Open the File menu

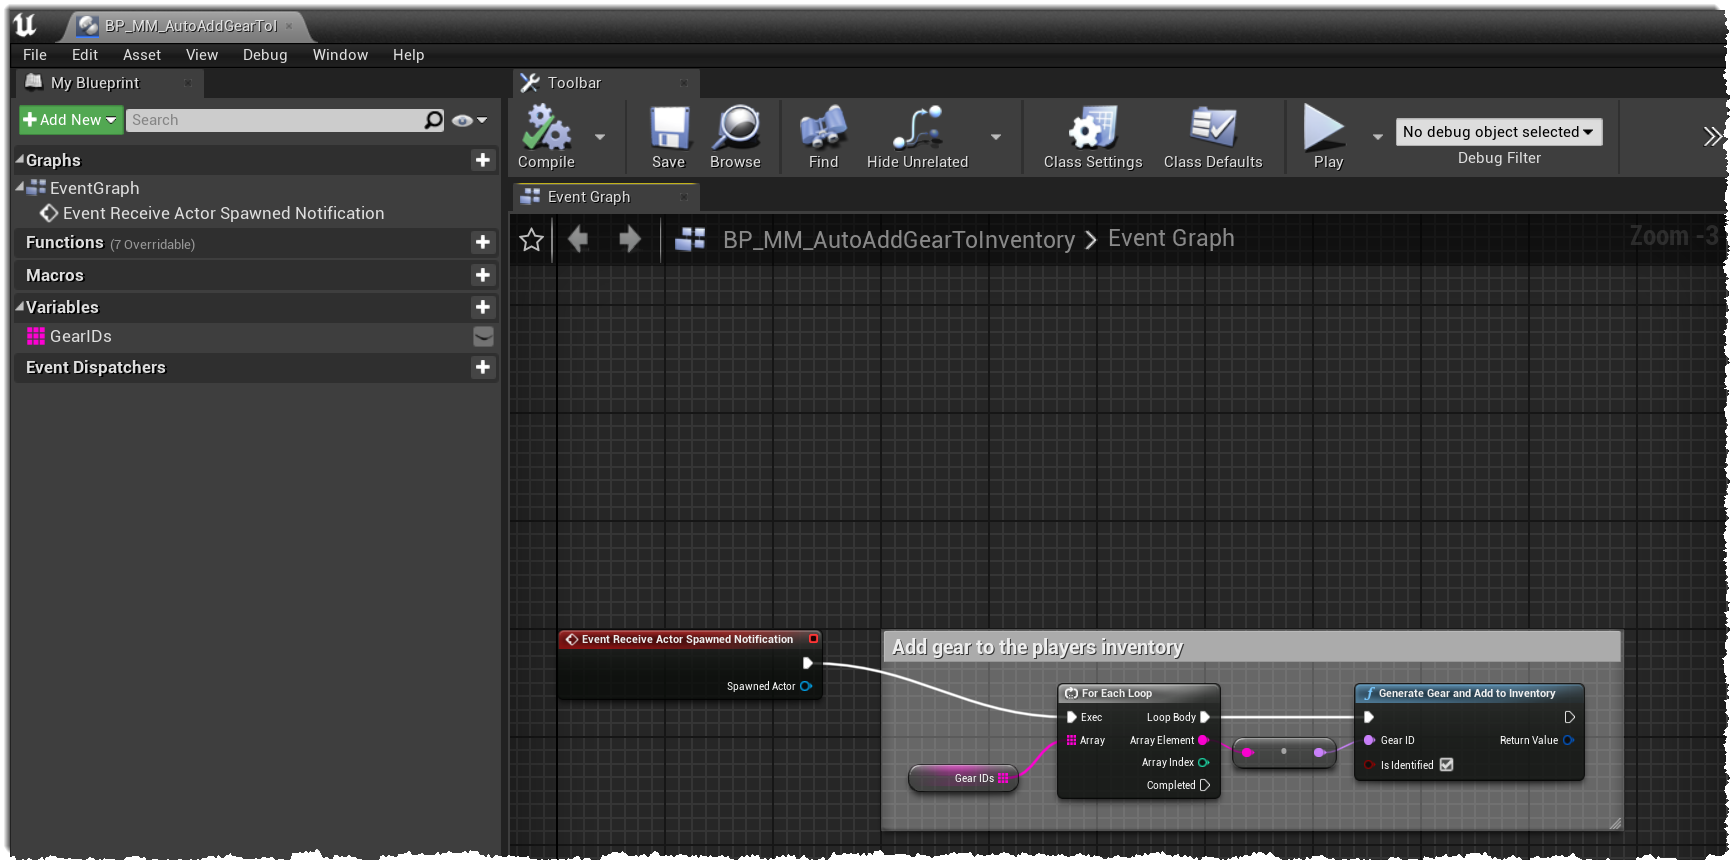point(35,55)
